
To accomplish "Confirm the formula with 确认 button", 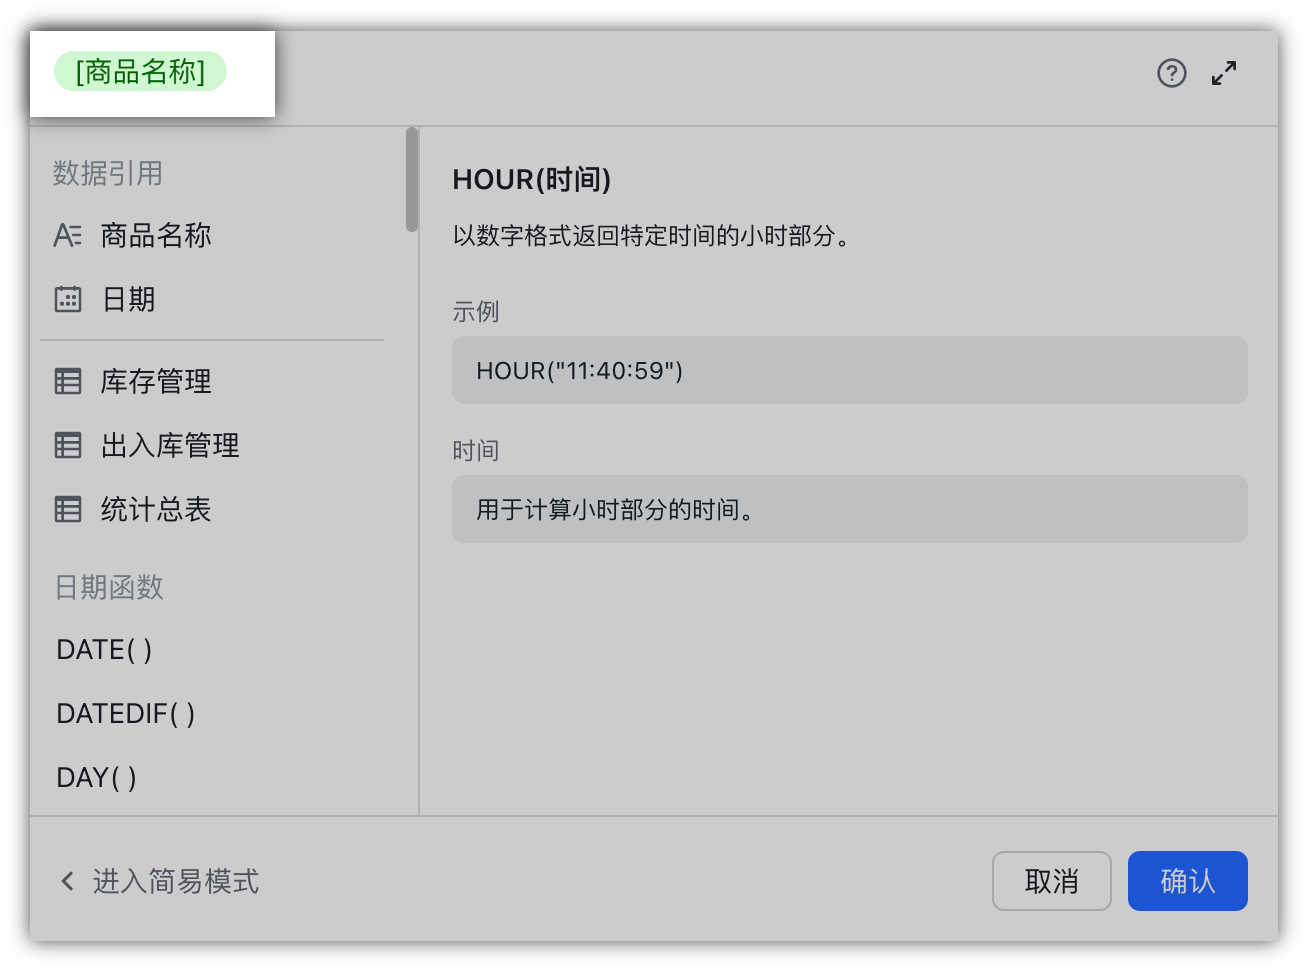I will pyautogui.click(x=1187, y=881).
